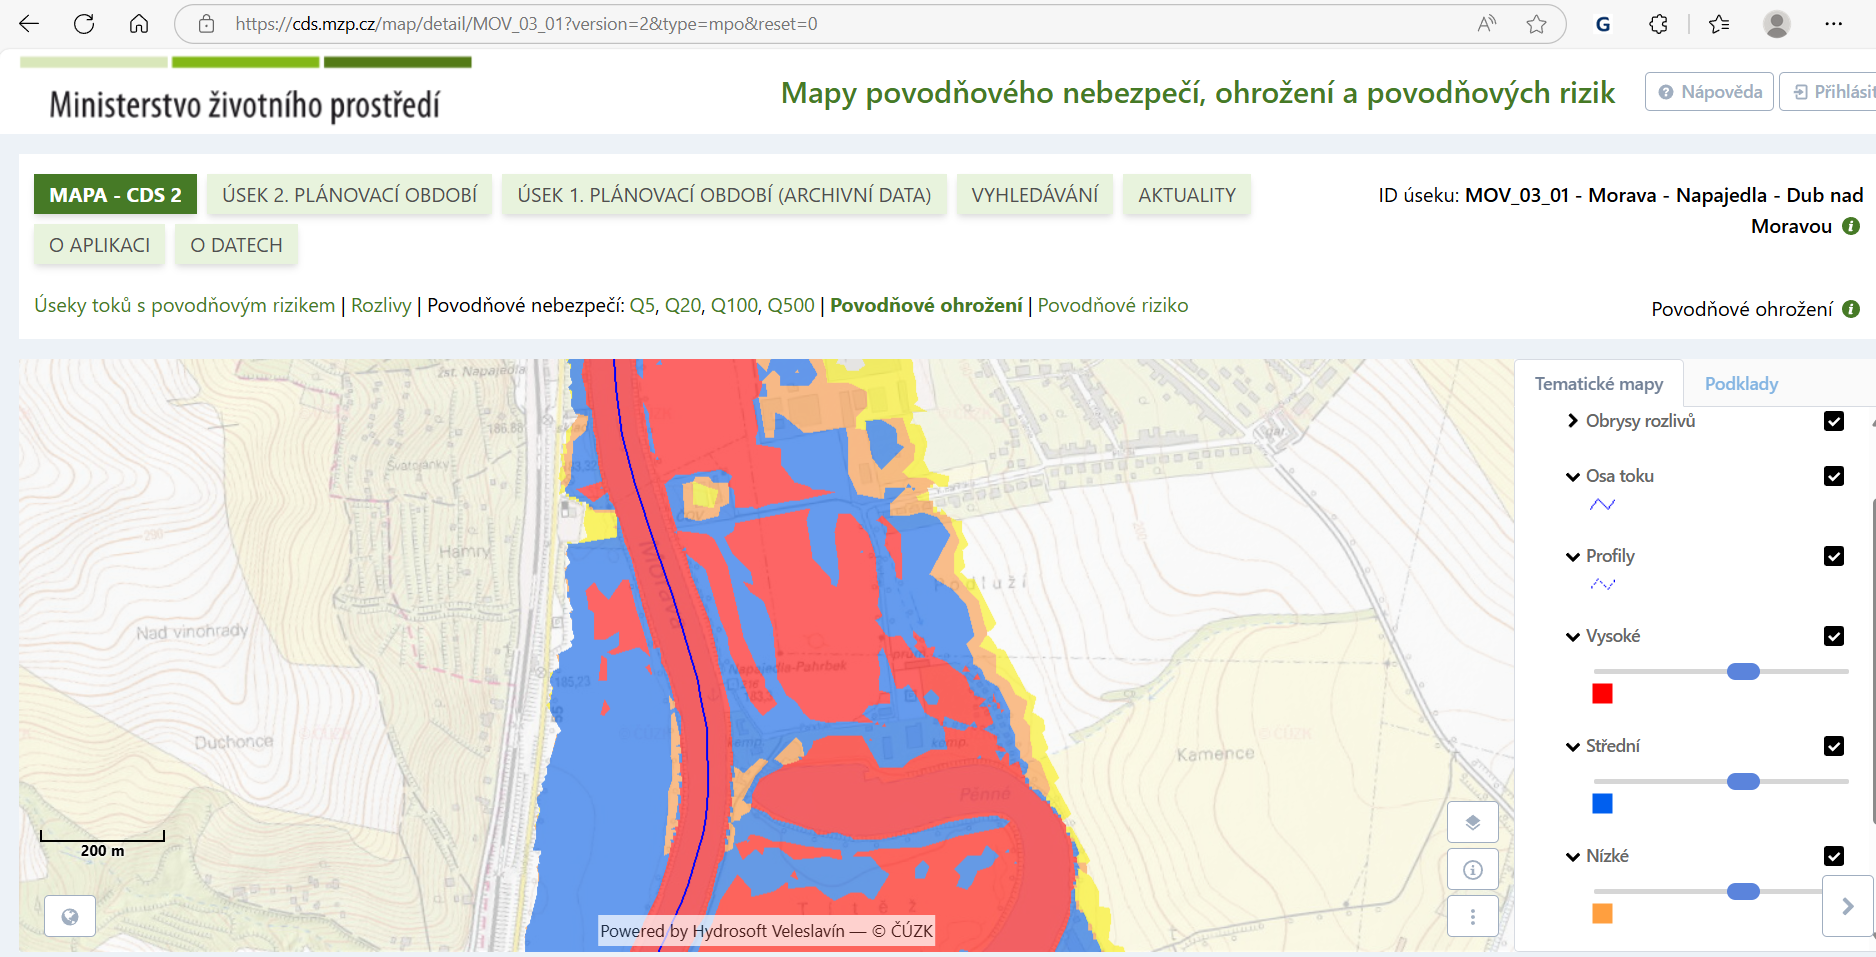The width and height of the screenshot is (1876, 957).
Task: Click the globe icon on the map
Action: [70, 916]
